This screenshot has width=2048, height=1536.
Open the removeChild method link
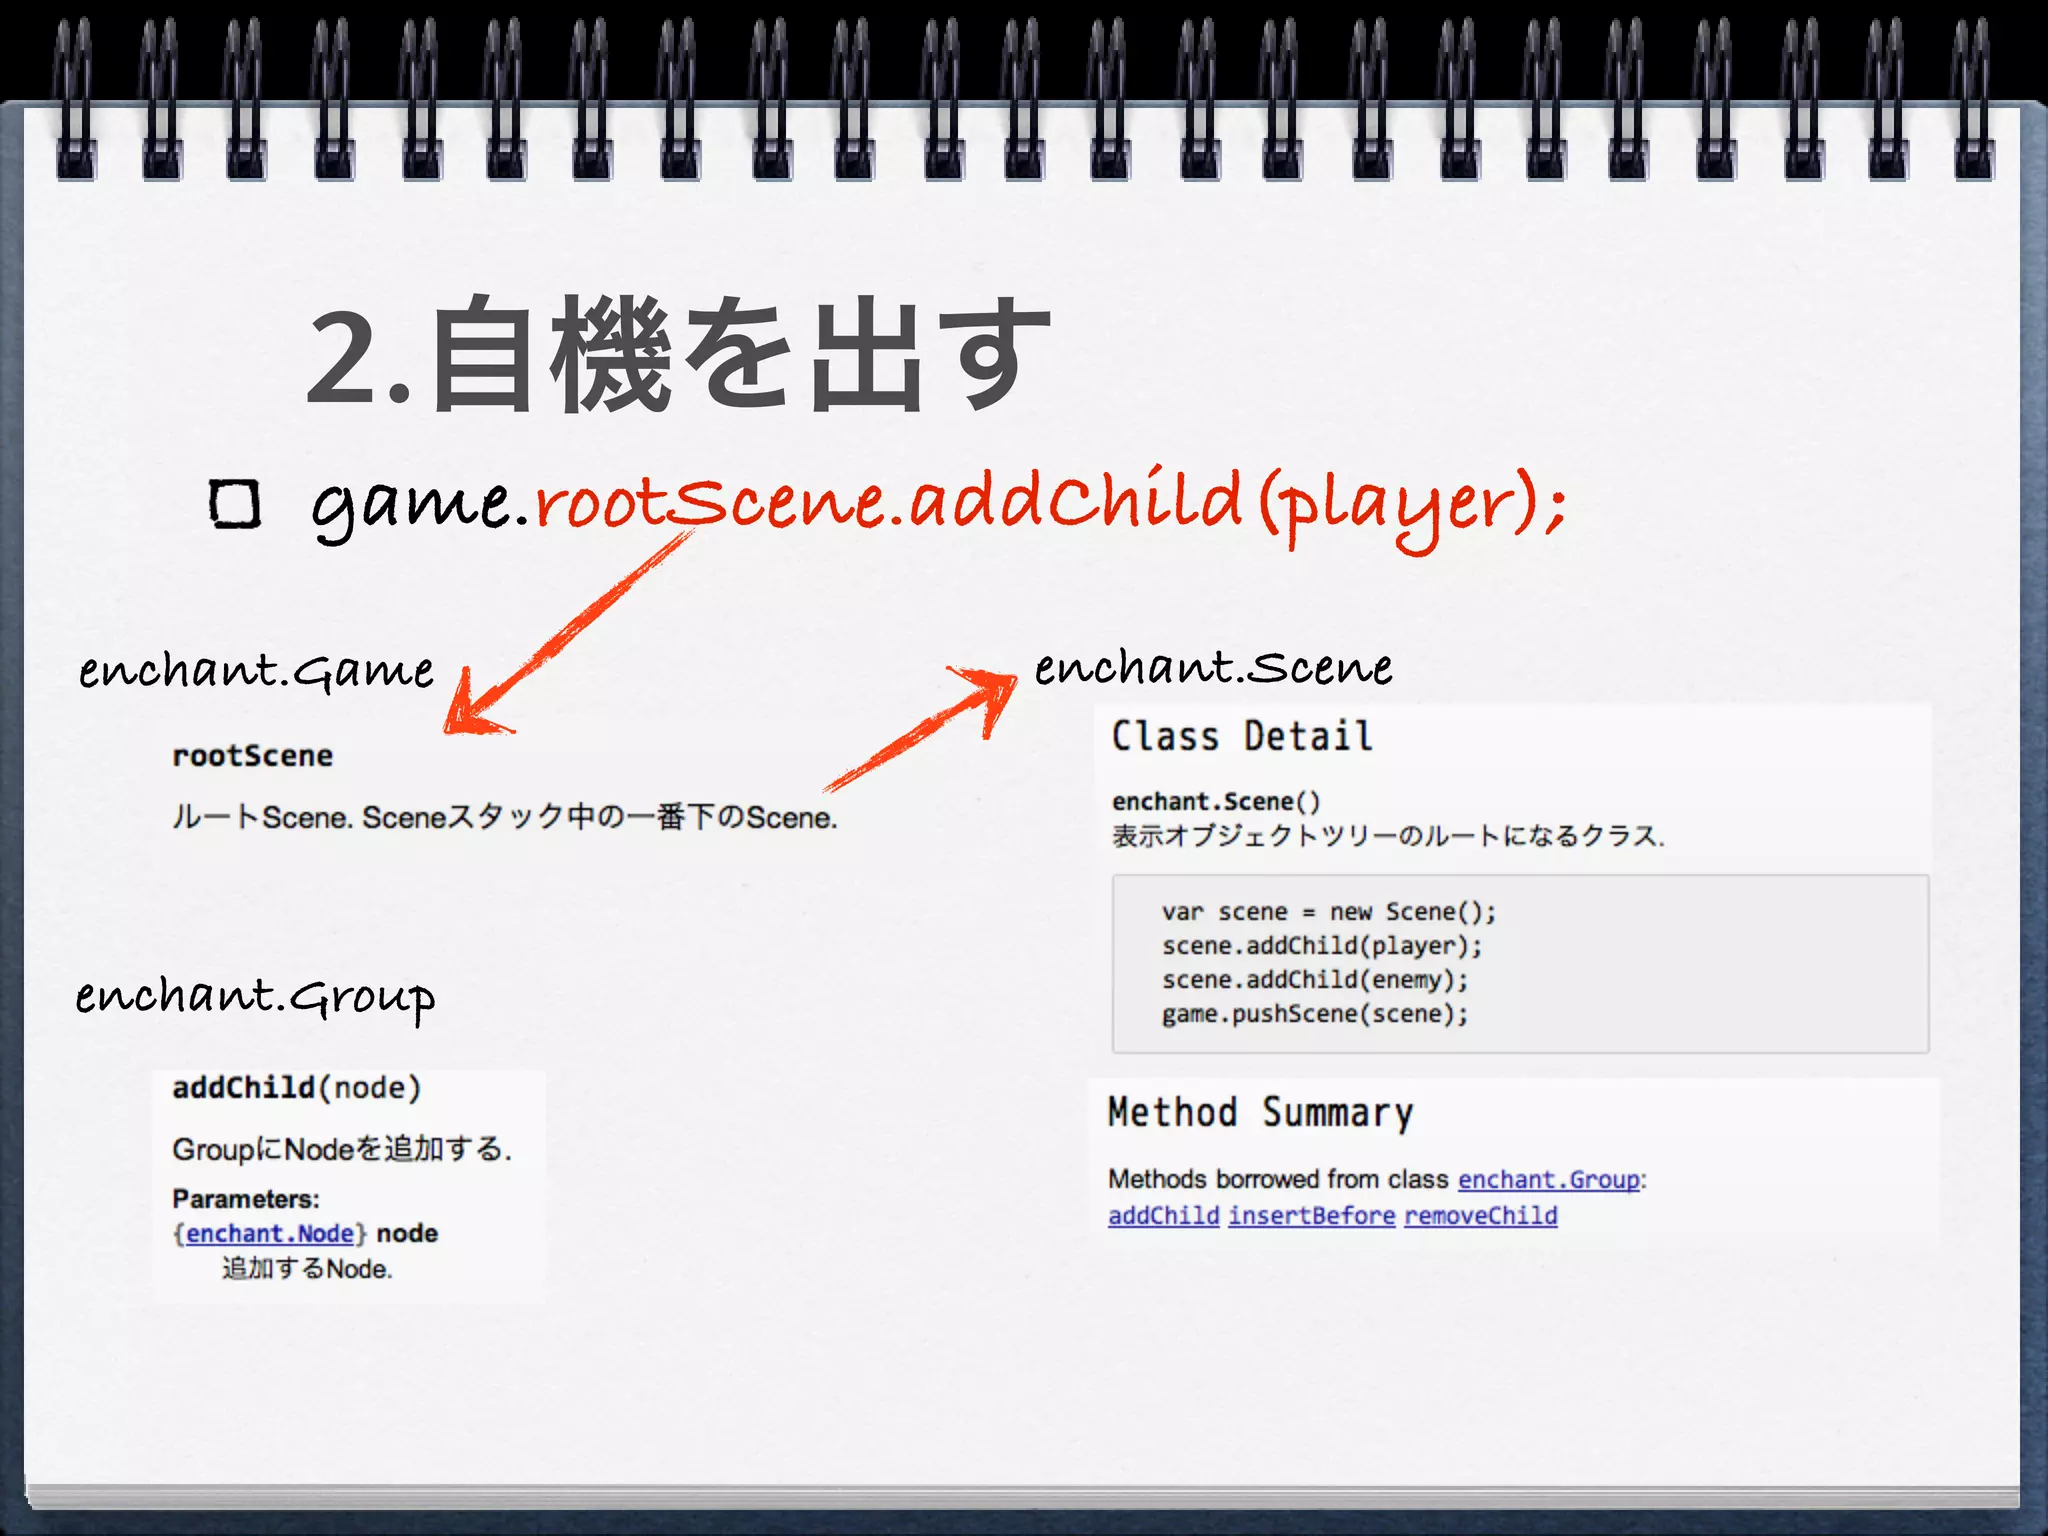click(x=1480, y=1216)
